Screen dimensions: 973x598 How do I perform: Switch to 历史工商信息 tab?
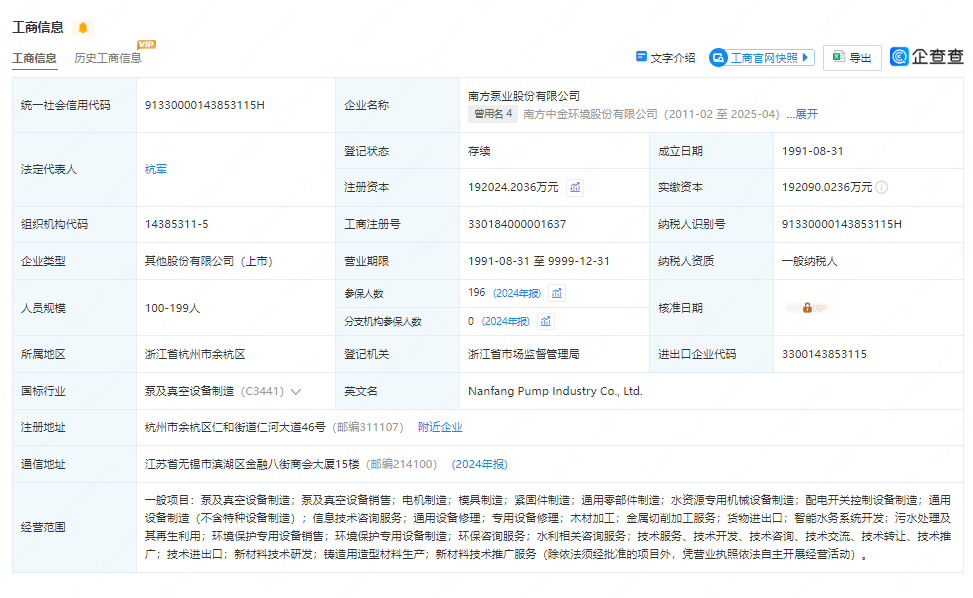[107, 58]
